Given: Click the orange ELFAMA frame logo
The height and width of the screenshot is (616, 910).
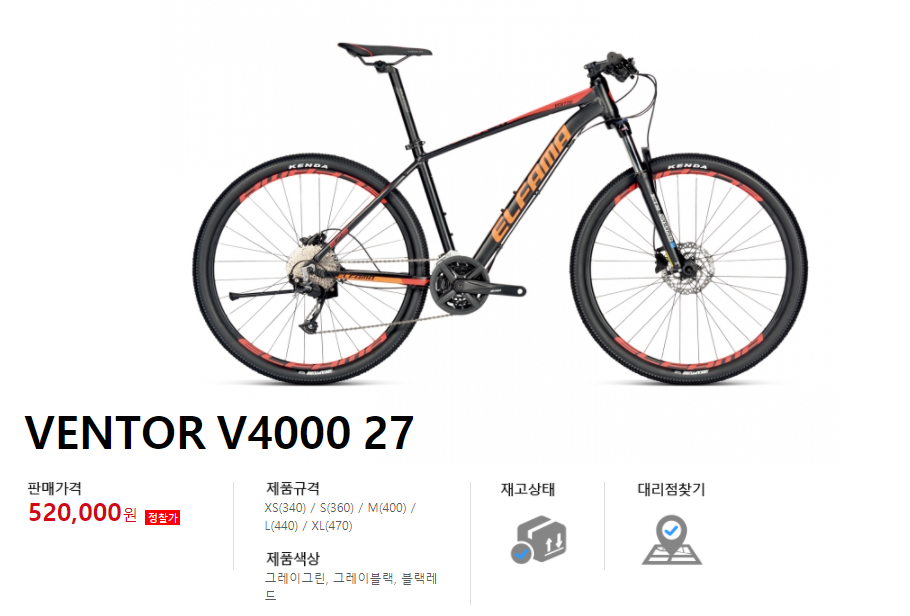Looking at the screenshot, I should (531, 184).
